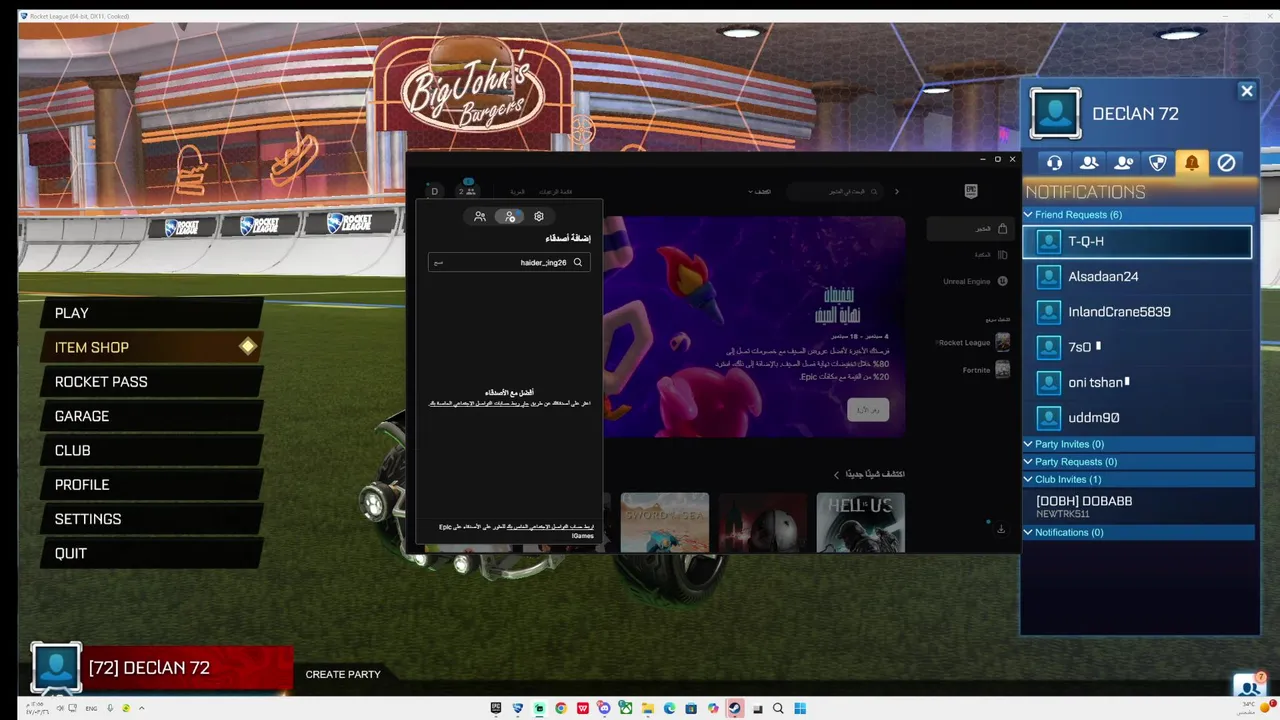Open the Sword of the Sea thumbnail

tap(665, 522)
